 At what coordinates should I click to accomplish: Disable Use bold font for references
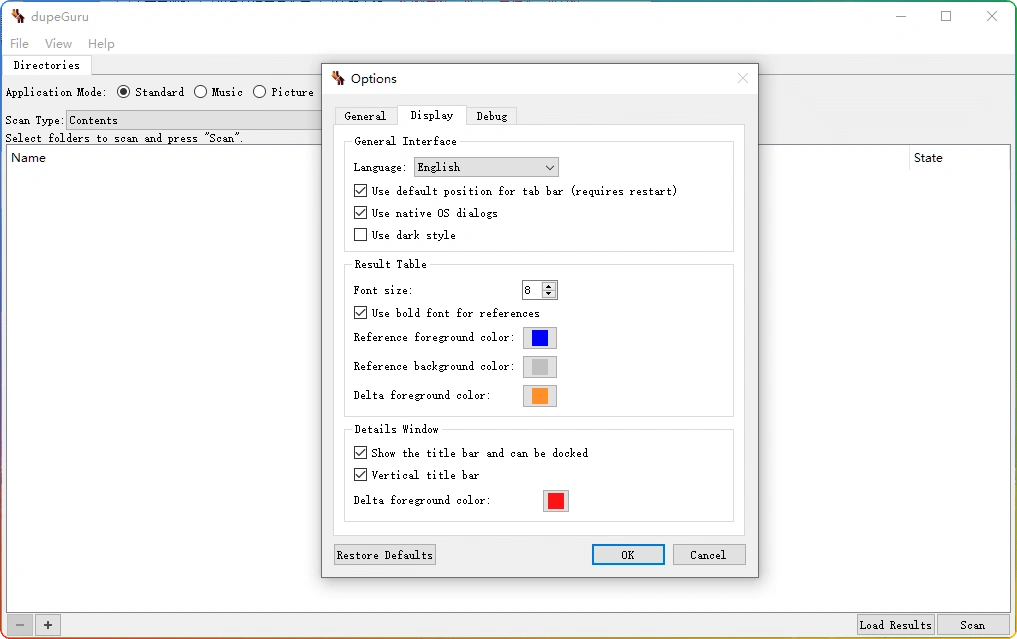361,313
